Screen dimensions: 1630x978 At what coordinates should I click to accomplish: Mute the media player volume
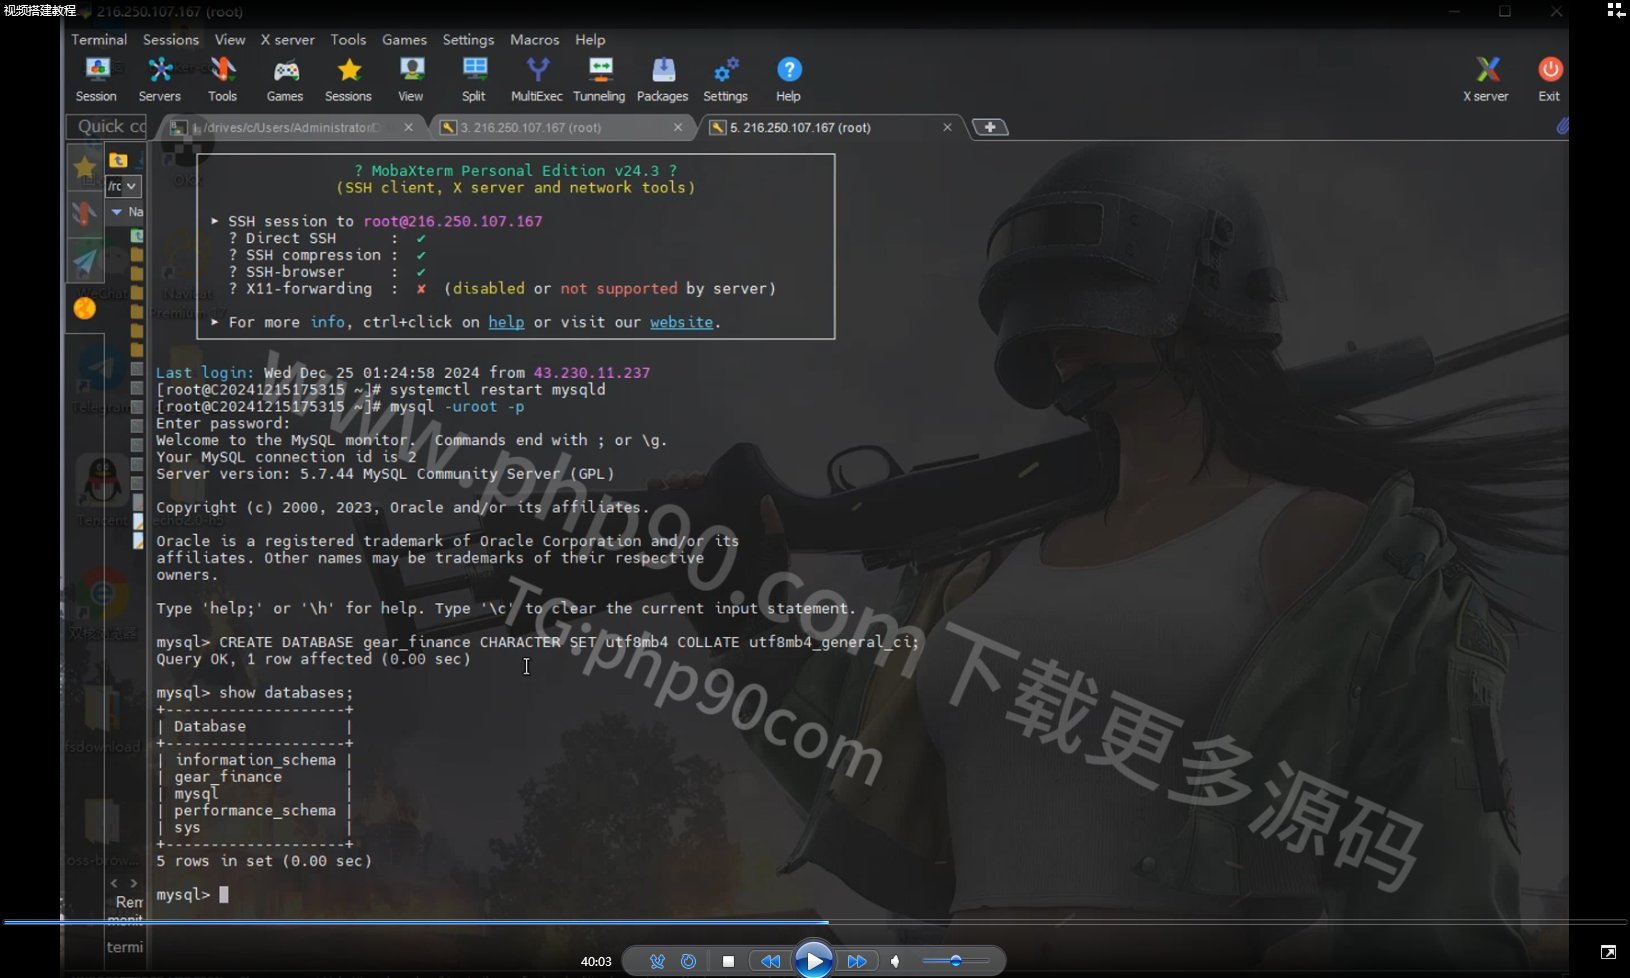(x=895, y=961)
